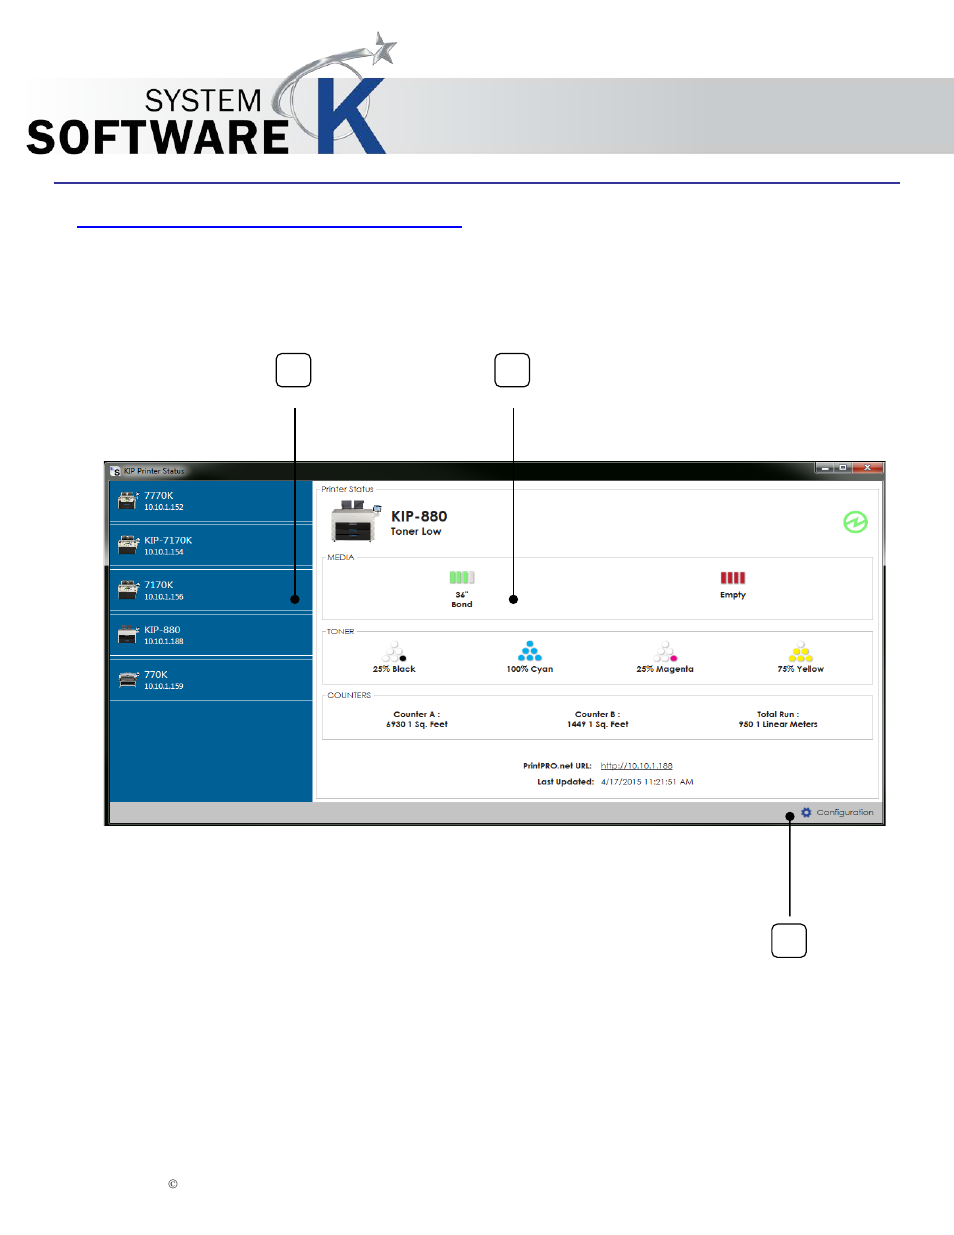Click the 'Empty' media label

[733, 595]
